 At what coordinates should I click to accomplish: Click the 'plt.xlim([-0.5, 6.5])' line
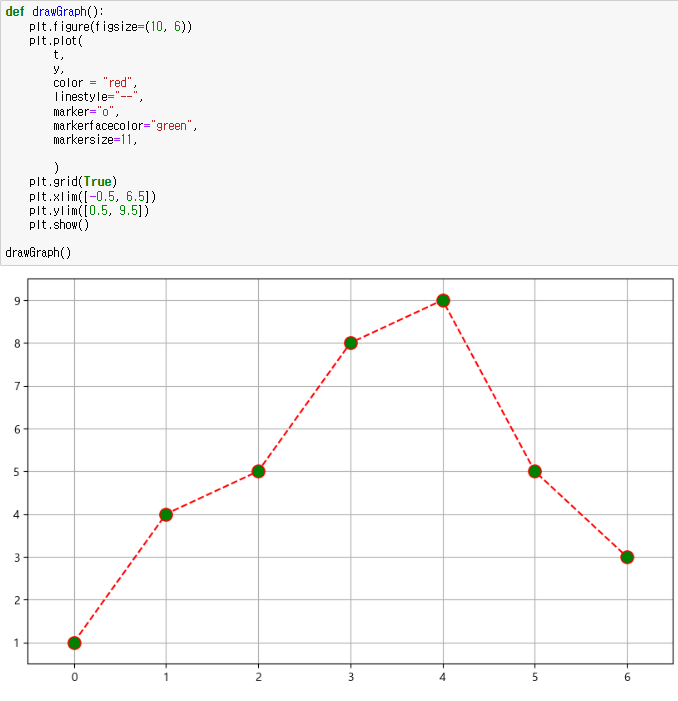pyautogui.click(x=93, y=196)
